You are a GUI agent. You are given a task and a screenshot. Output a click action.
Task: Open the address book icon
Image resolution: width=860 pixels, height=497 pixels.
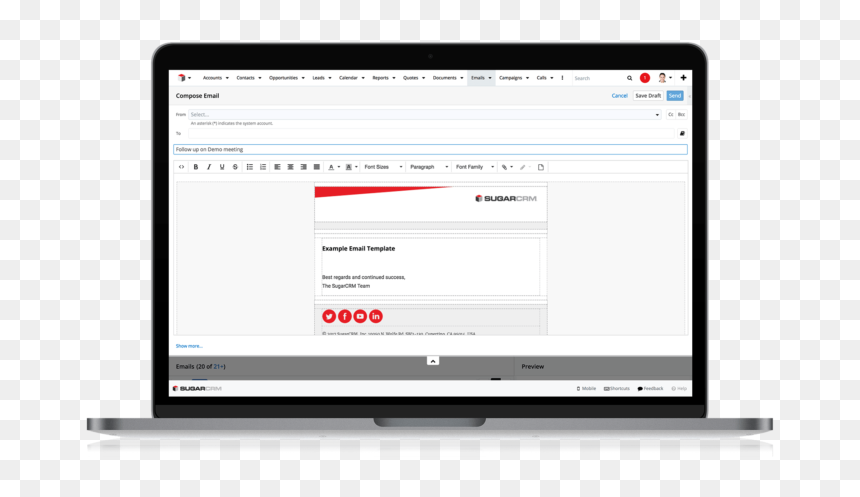click(682, 133)
